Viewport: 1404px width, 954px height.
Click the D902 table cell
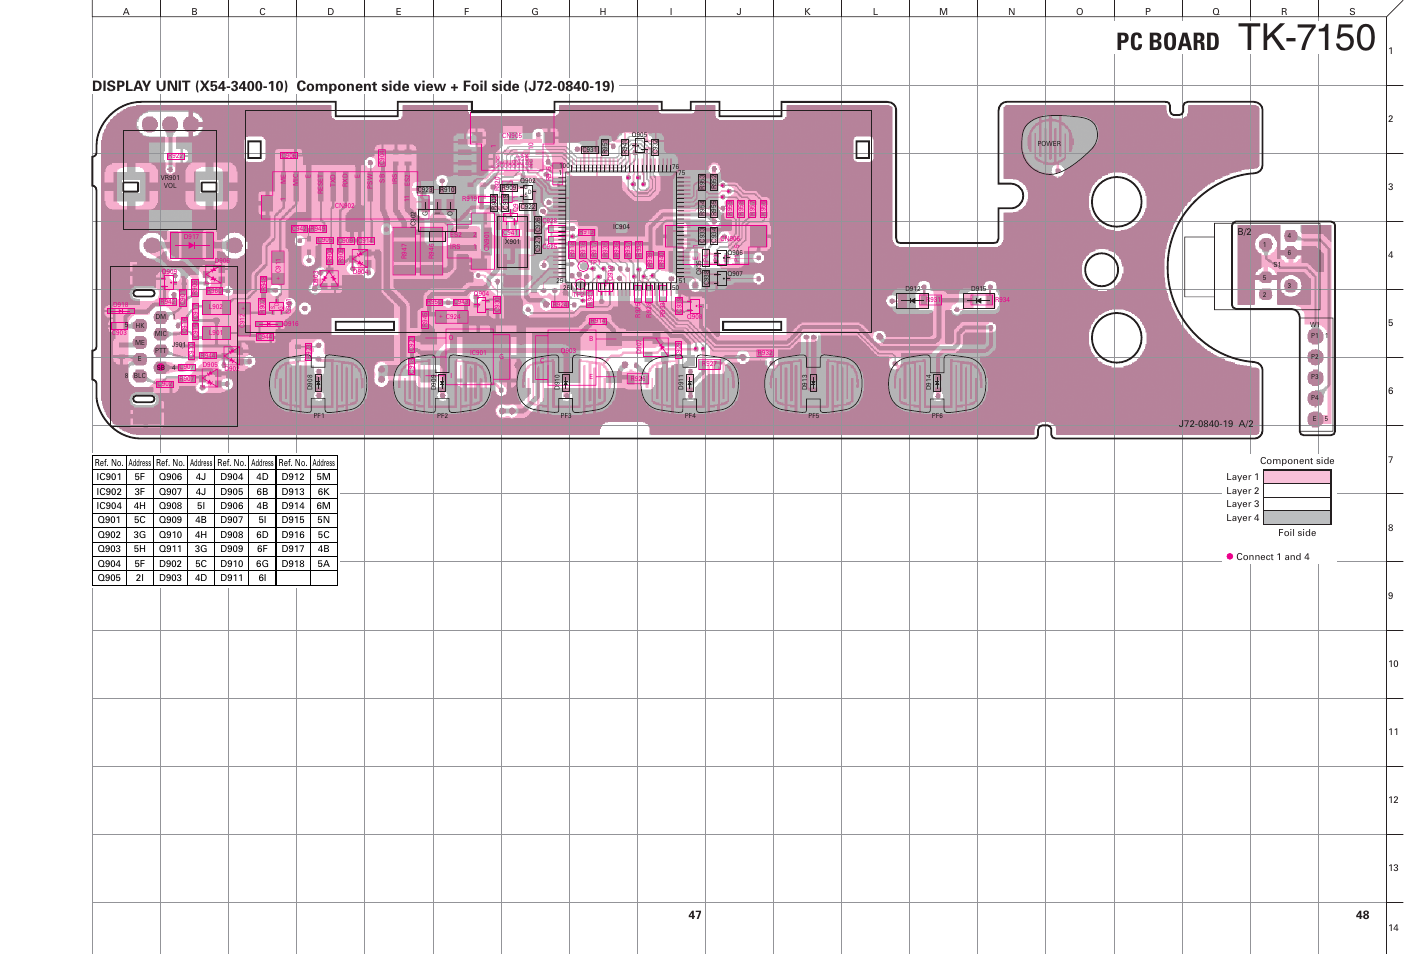tap(171, 564)
